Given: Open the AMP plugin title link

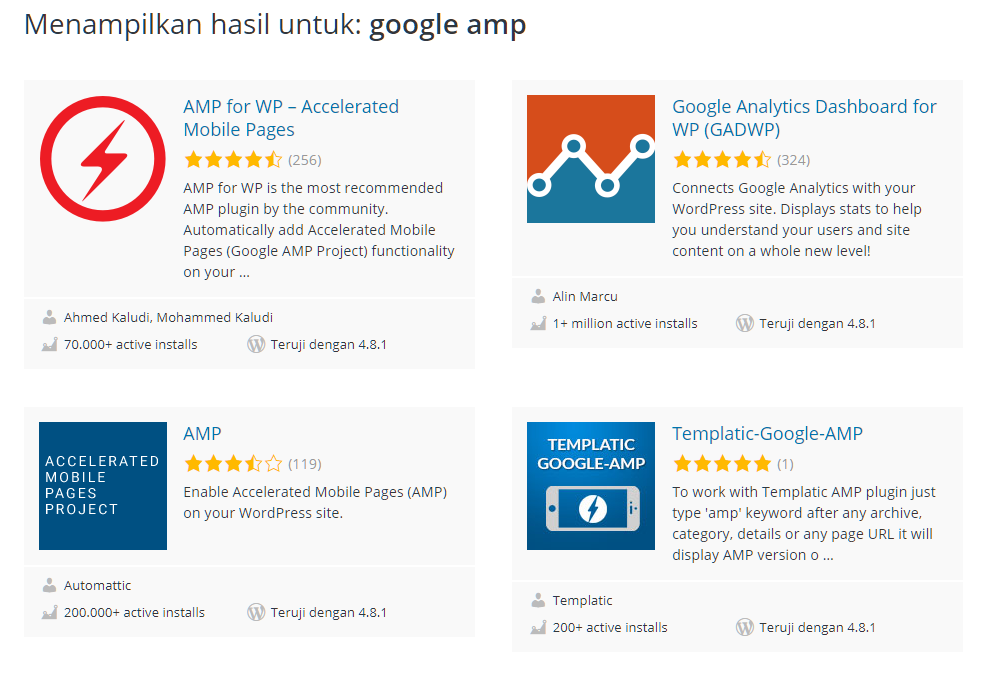Looking at the screenshot, I should [x=202, y=433].
